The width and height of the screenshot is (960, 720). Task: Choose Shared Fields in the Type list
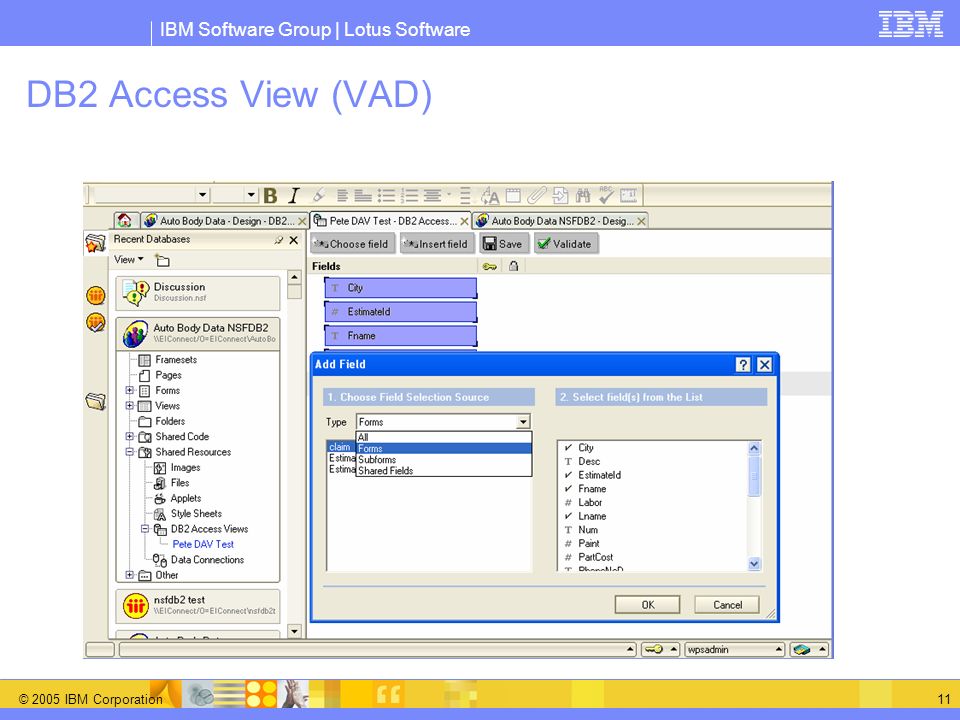444,471
